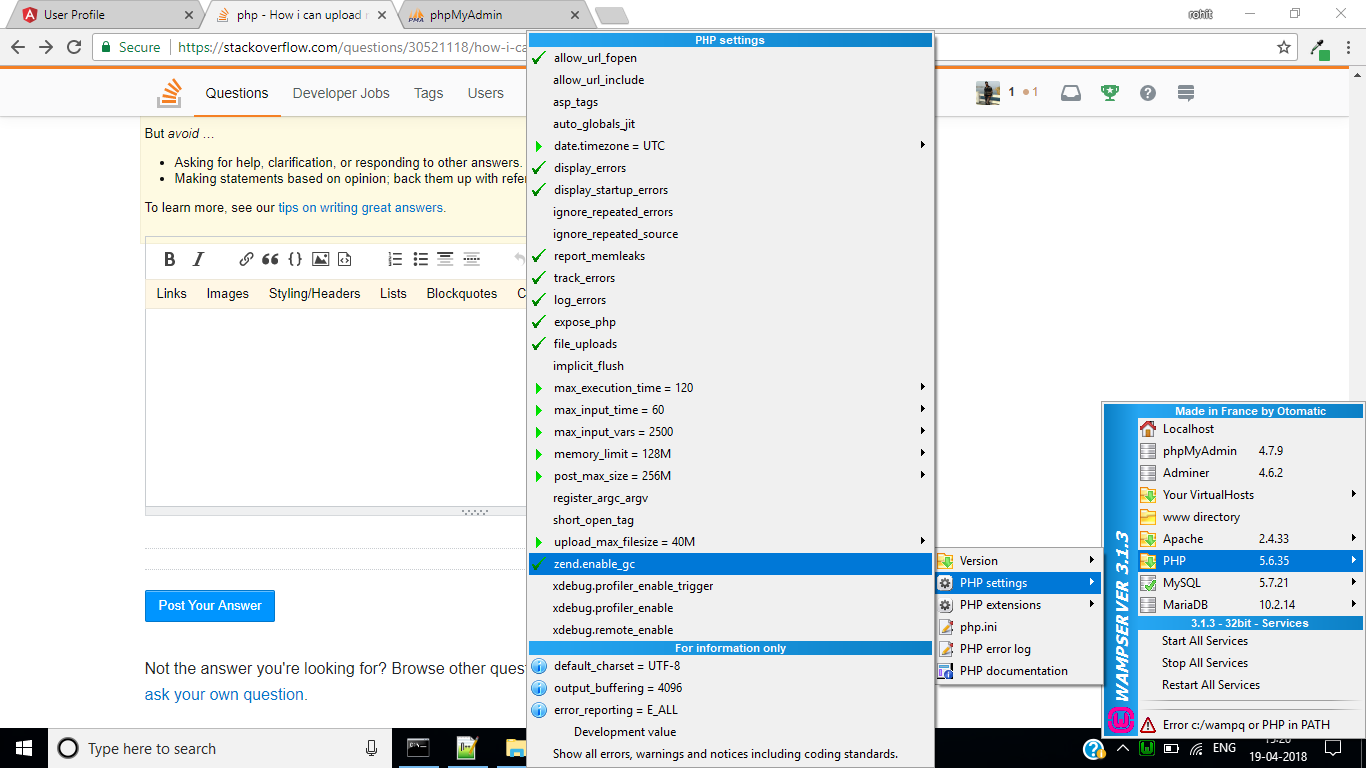The width and height of the screenshot is (1366, 768).
Task: Open the site switcher stack exchange icon
Action: (1186, 93)
